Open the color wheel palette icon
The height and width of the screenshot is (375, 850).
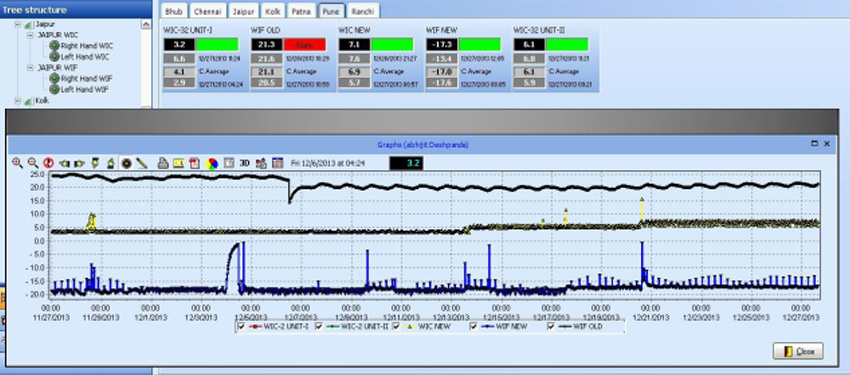click(211, 163)
